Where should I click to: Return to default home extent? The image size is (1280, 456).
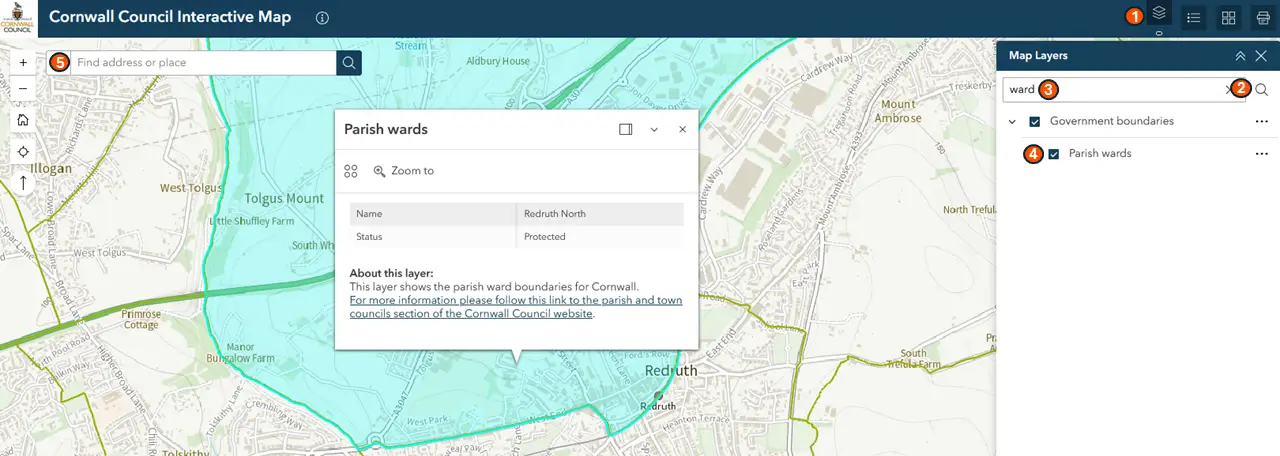pyautogui.click(x=23, y=120)
